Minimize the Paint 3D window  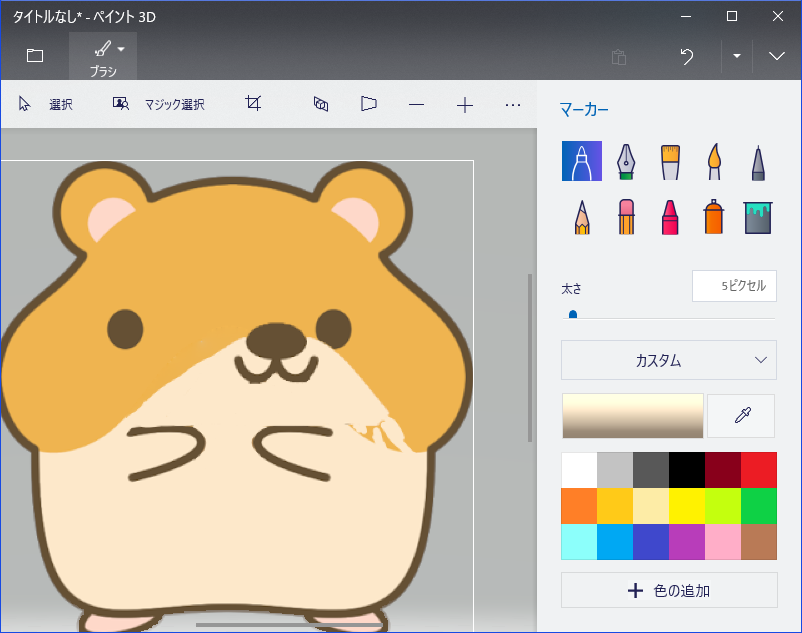click(x=686, y=16)
